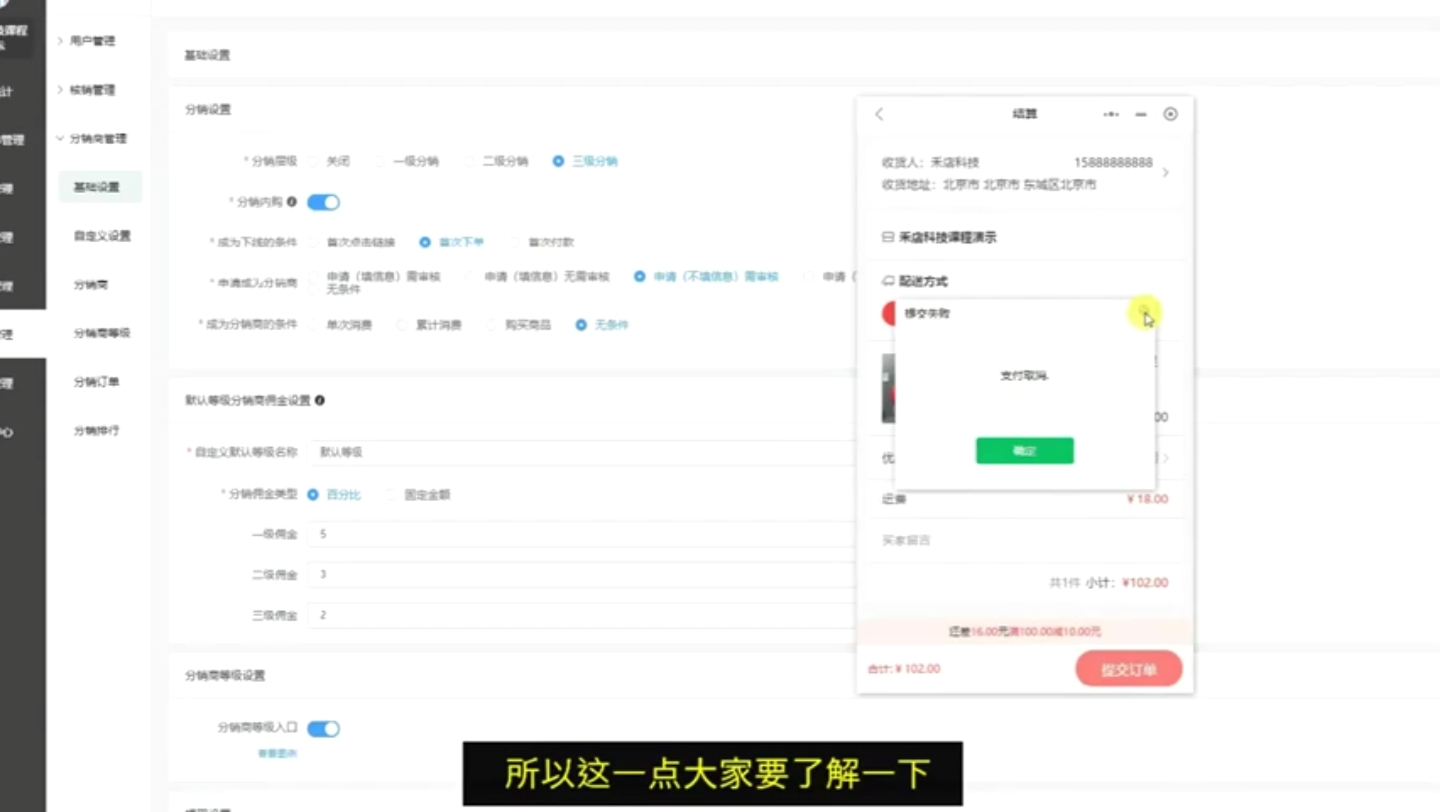Click the store icon beside 禾店科技课程演示
Image resolution: width=1440 pixels, height=812 pixels.
coord(887,238)
